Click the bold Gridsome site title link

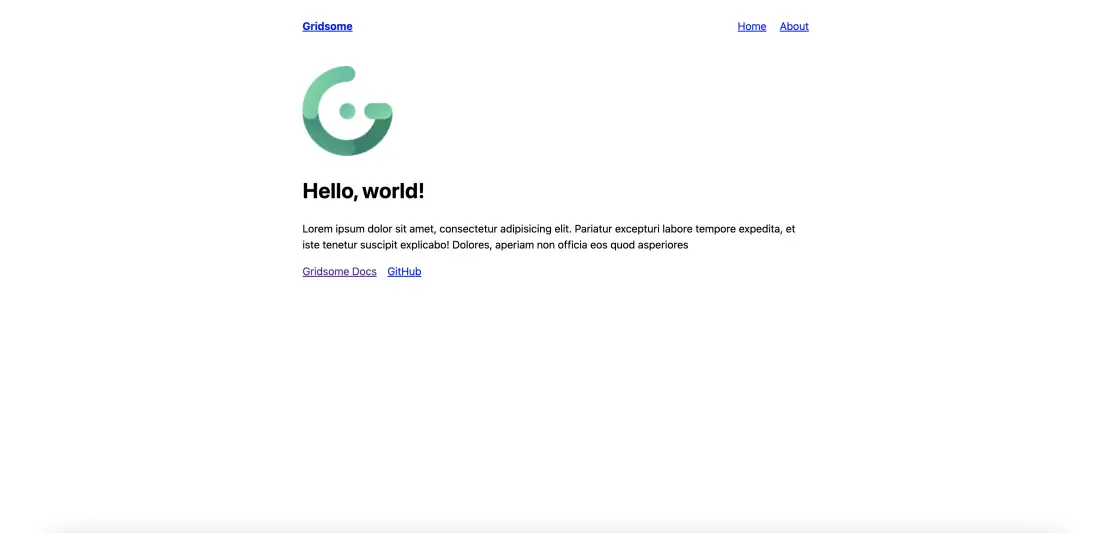[327, 26]
